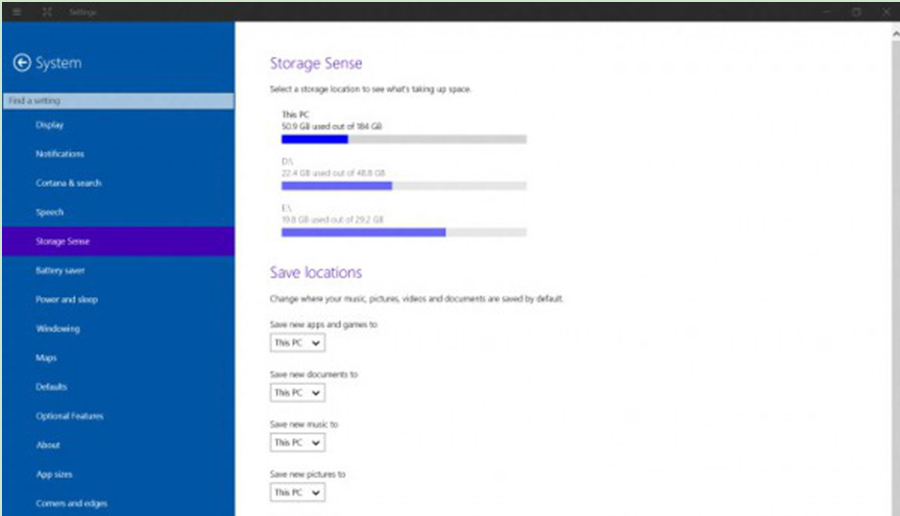Screen dimensions: 900x516
Task: Open the hamburger menu in title bar
Action: (17, 11)
